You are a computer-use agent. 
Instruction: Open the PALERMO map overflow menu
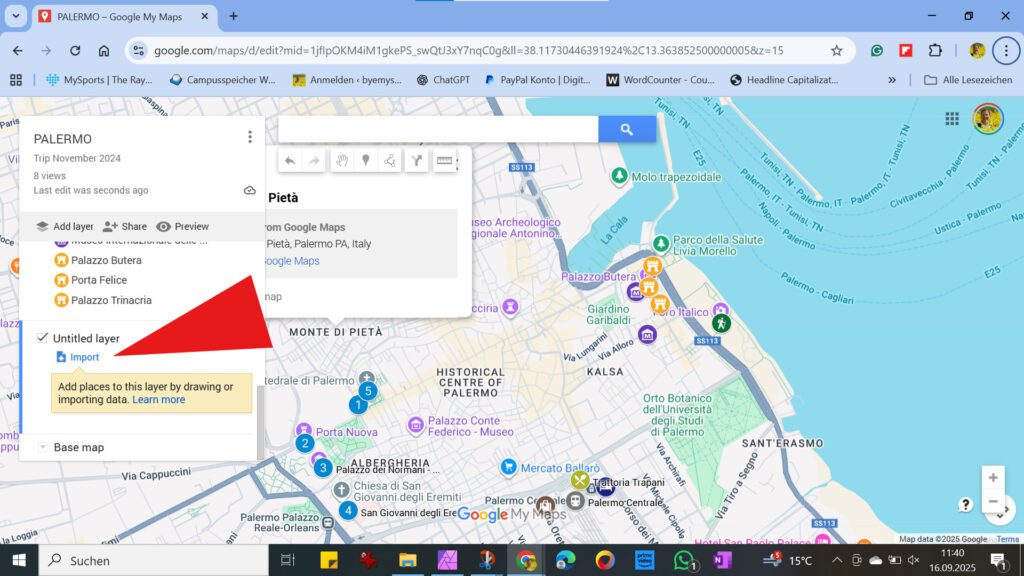point(249,137)
